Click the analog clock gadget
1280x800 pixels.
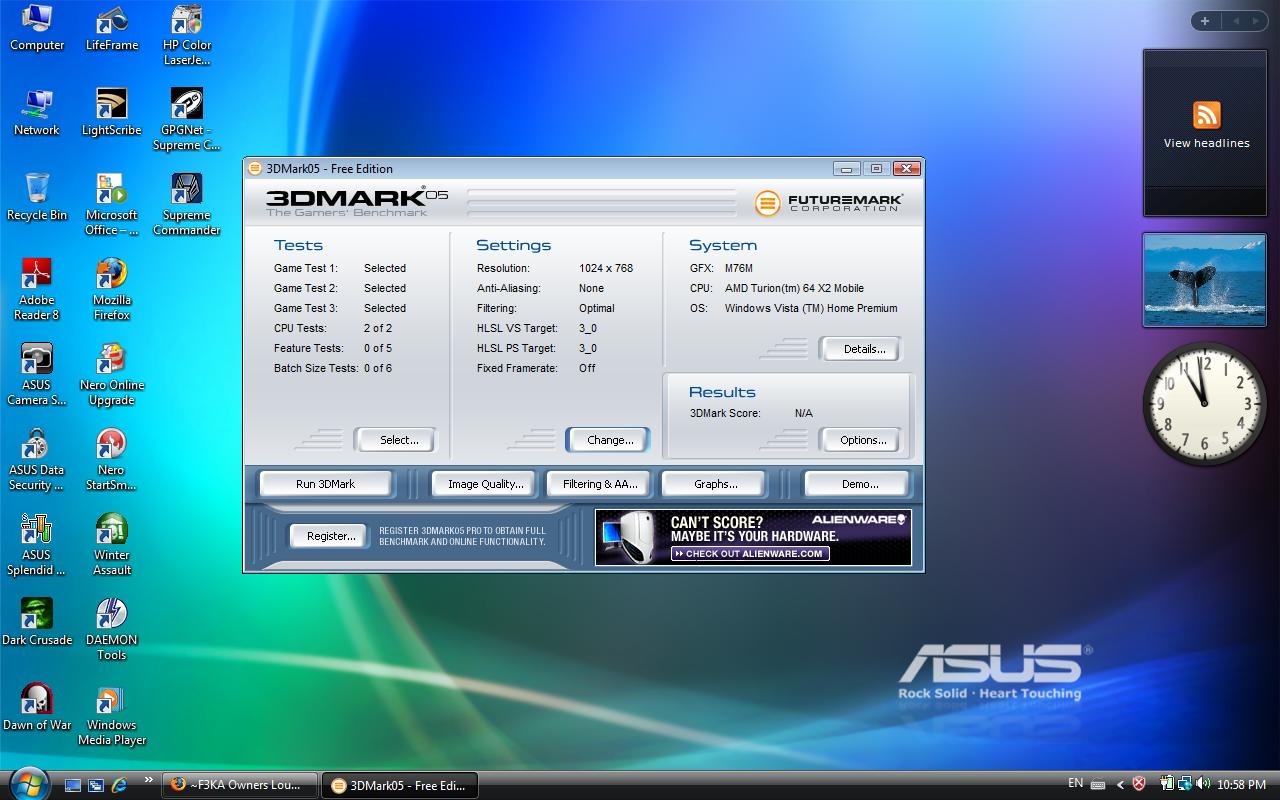[x=1205, y=403]
